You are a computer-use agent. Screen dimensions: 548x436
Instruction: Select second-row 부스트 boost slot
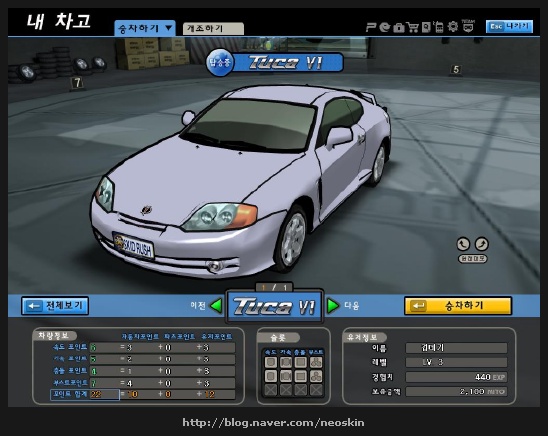click(x=316, y=376)
